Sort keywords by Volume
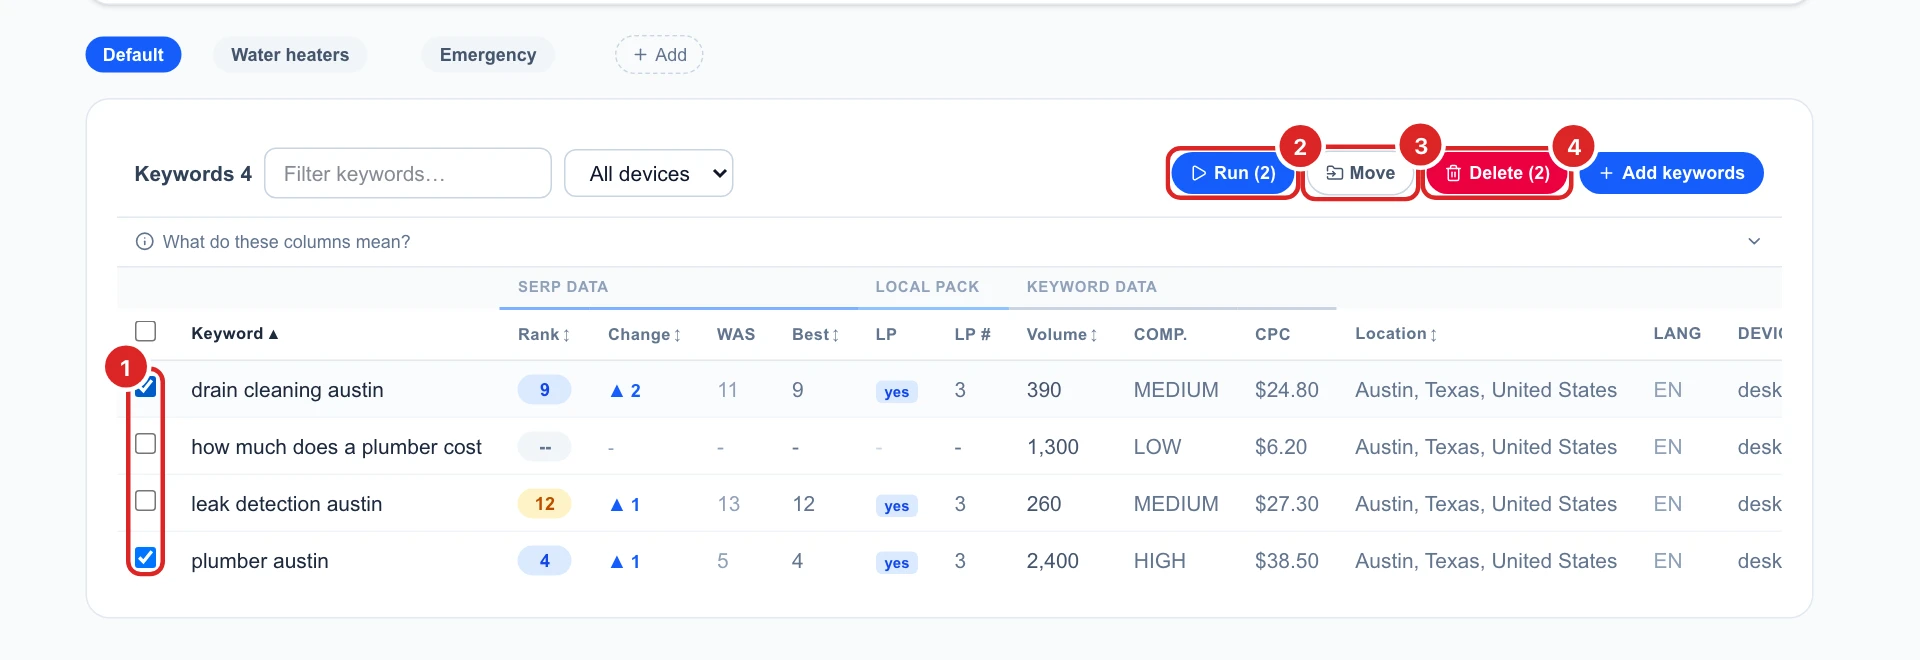The image size is (1920, 660). pos(1062,334)
